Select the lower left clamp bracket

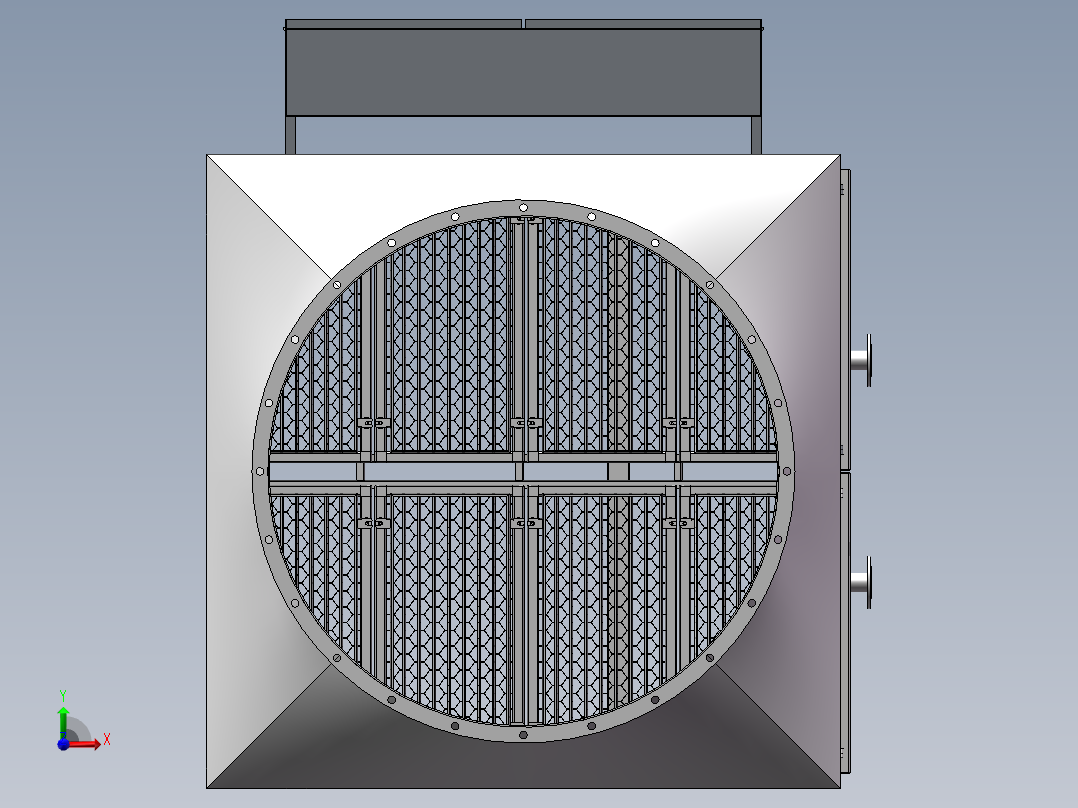pyautogui.click(x=373, y=522)
